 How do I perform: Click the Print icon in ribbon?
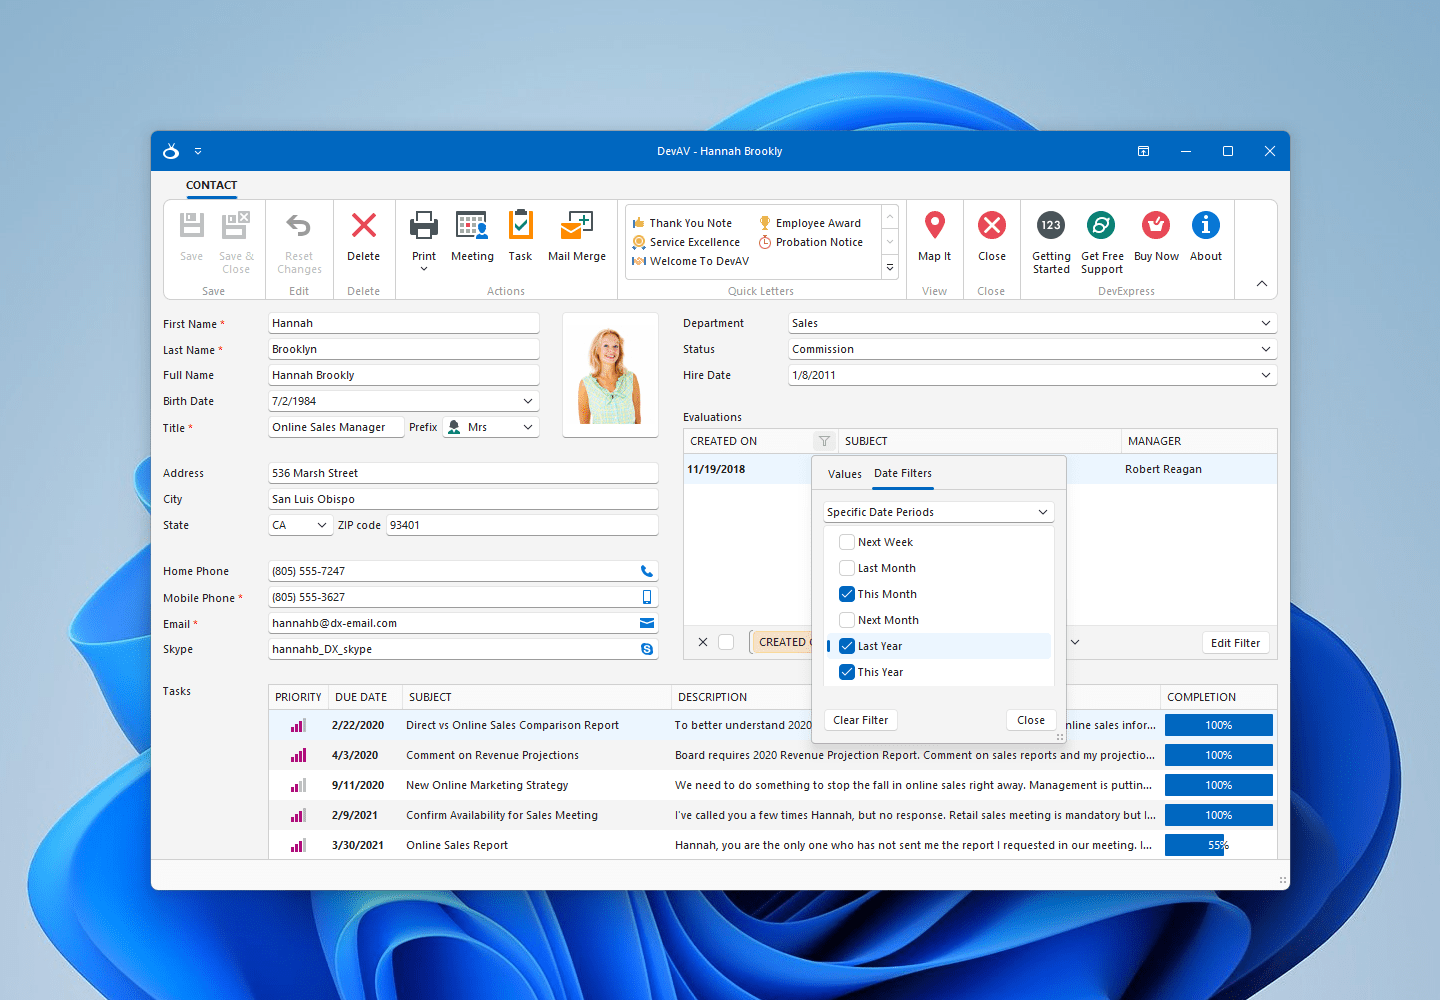(x=424, y=226)
